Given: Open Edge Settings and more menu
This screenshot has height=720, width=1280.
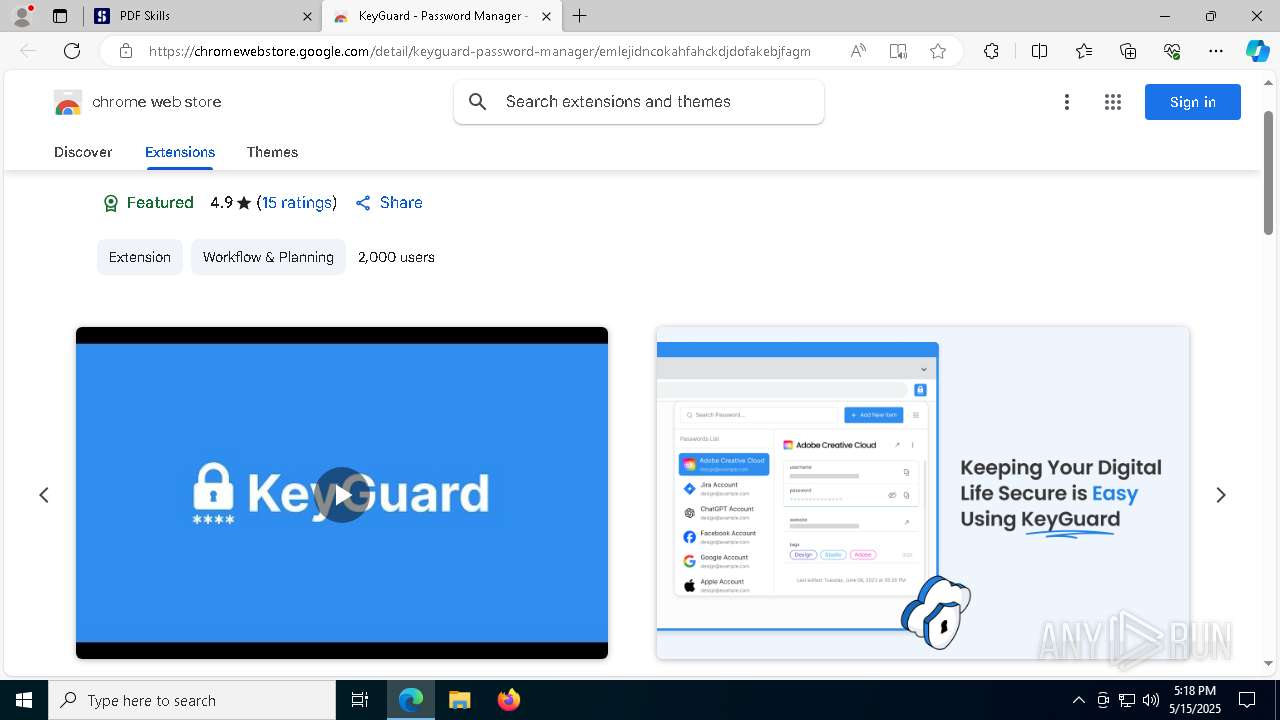Looking at the screenshot, I should (1216, 51).
